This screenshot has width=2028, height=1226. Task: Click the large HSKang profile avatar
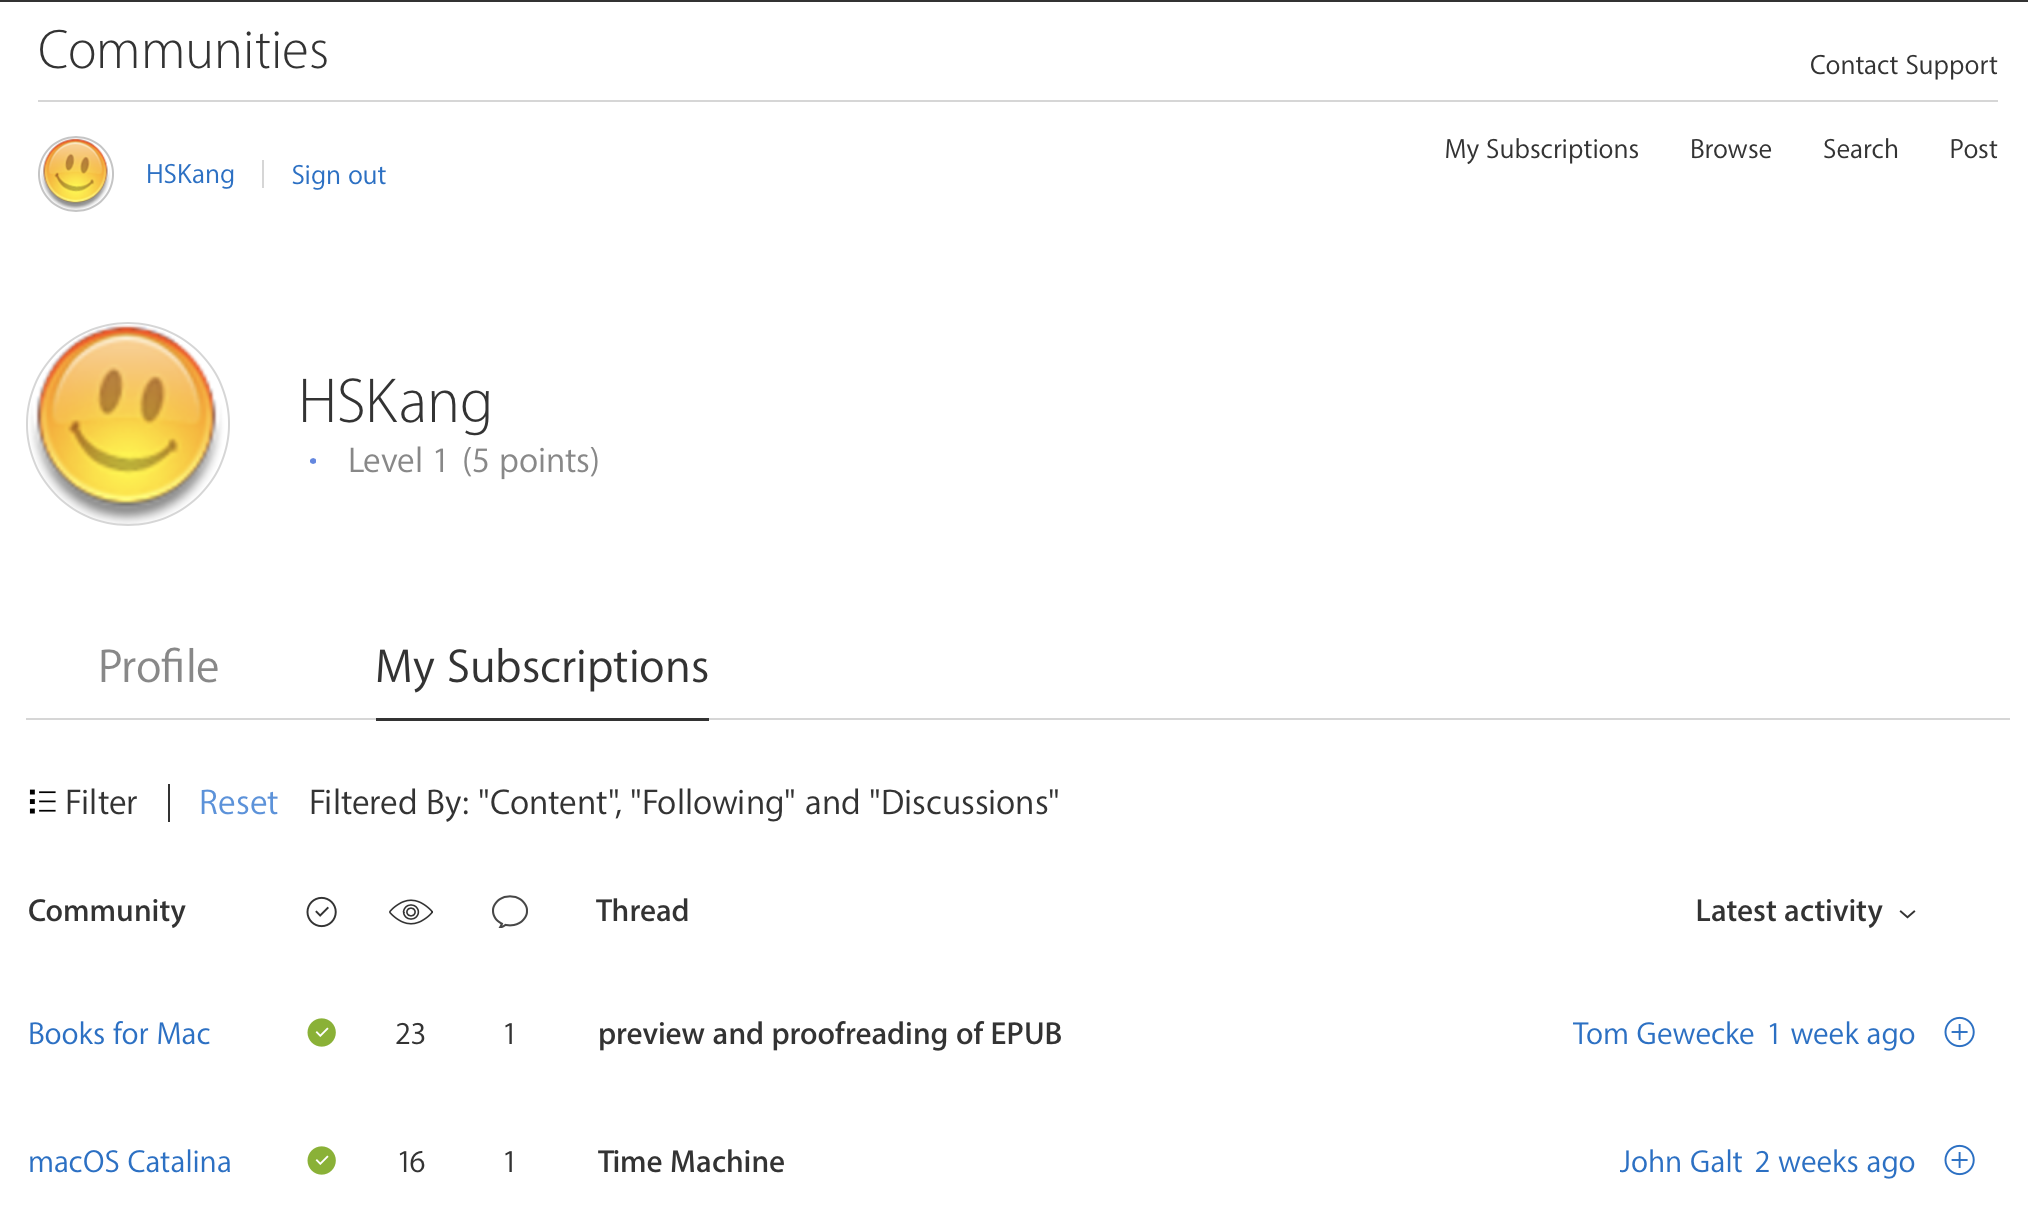pos(128,424)
